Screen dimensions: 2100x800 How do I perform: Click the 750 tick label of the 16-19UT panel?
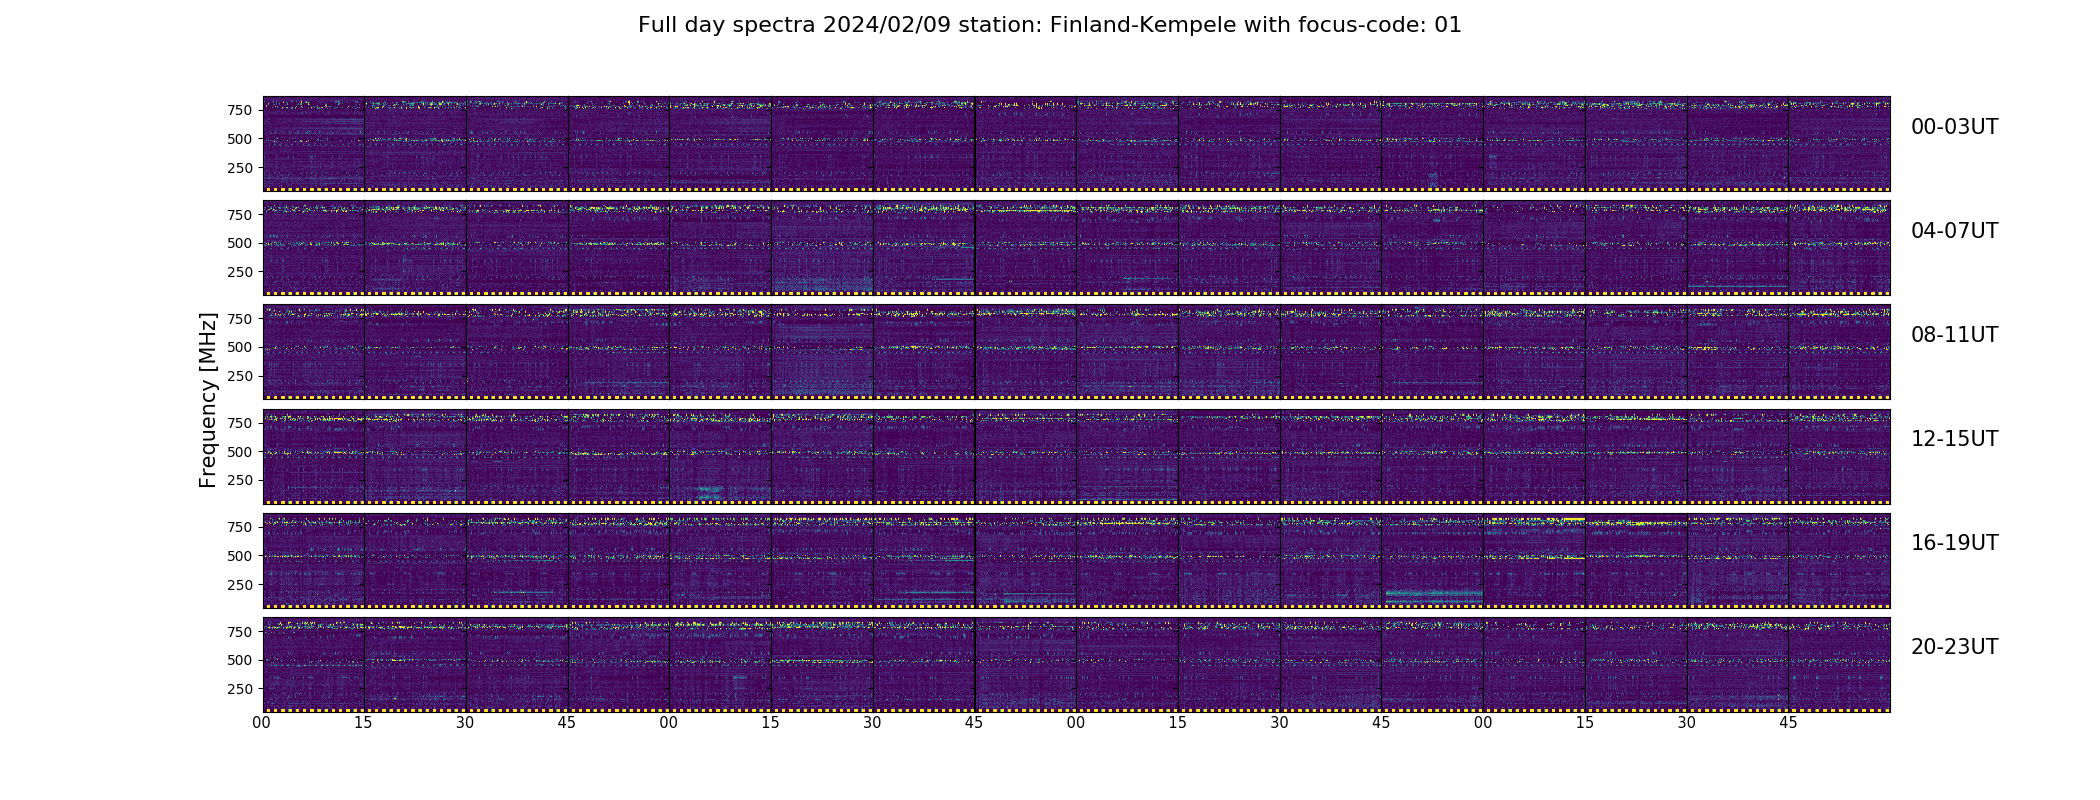click(240, 527)
